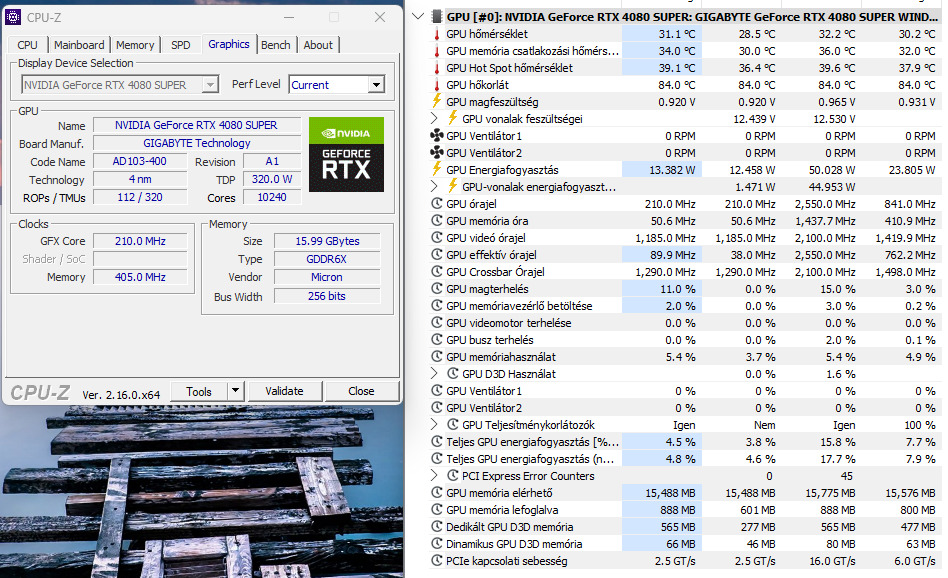Click gauge icon beside GPU memóriavezérlő betöltése
The width and height of the screenshot is (948, 578).
click(437, 306)
